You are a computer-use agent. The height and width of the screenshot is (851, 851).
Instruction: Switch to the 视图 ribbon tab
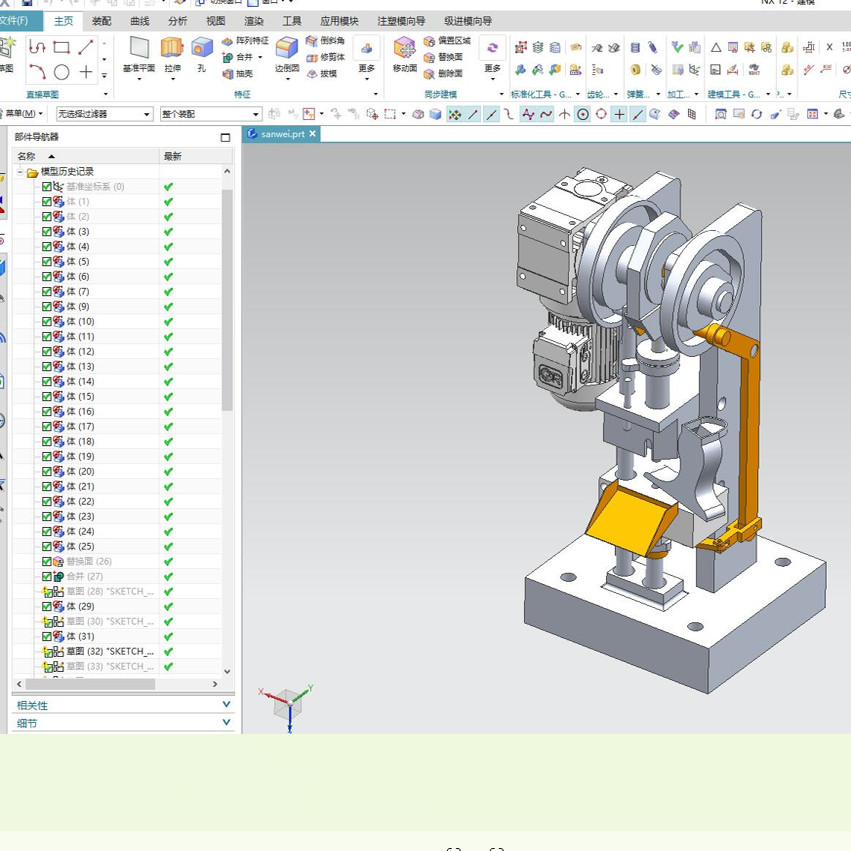pos(215,21)
